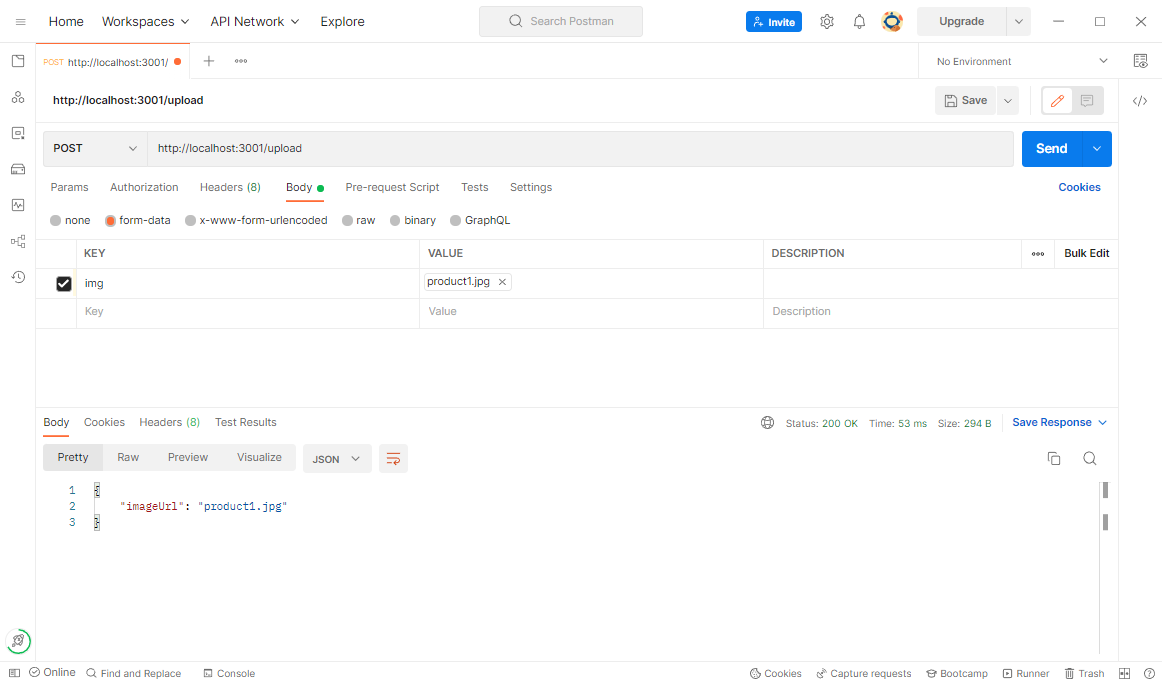Switch response view to Raw
1162x684 pixels.
[x=127, y=457]
